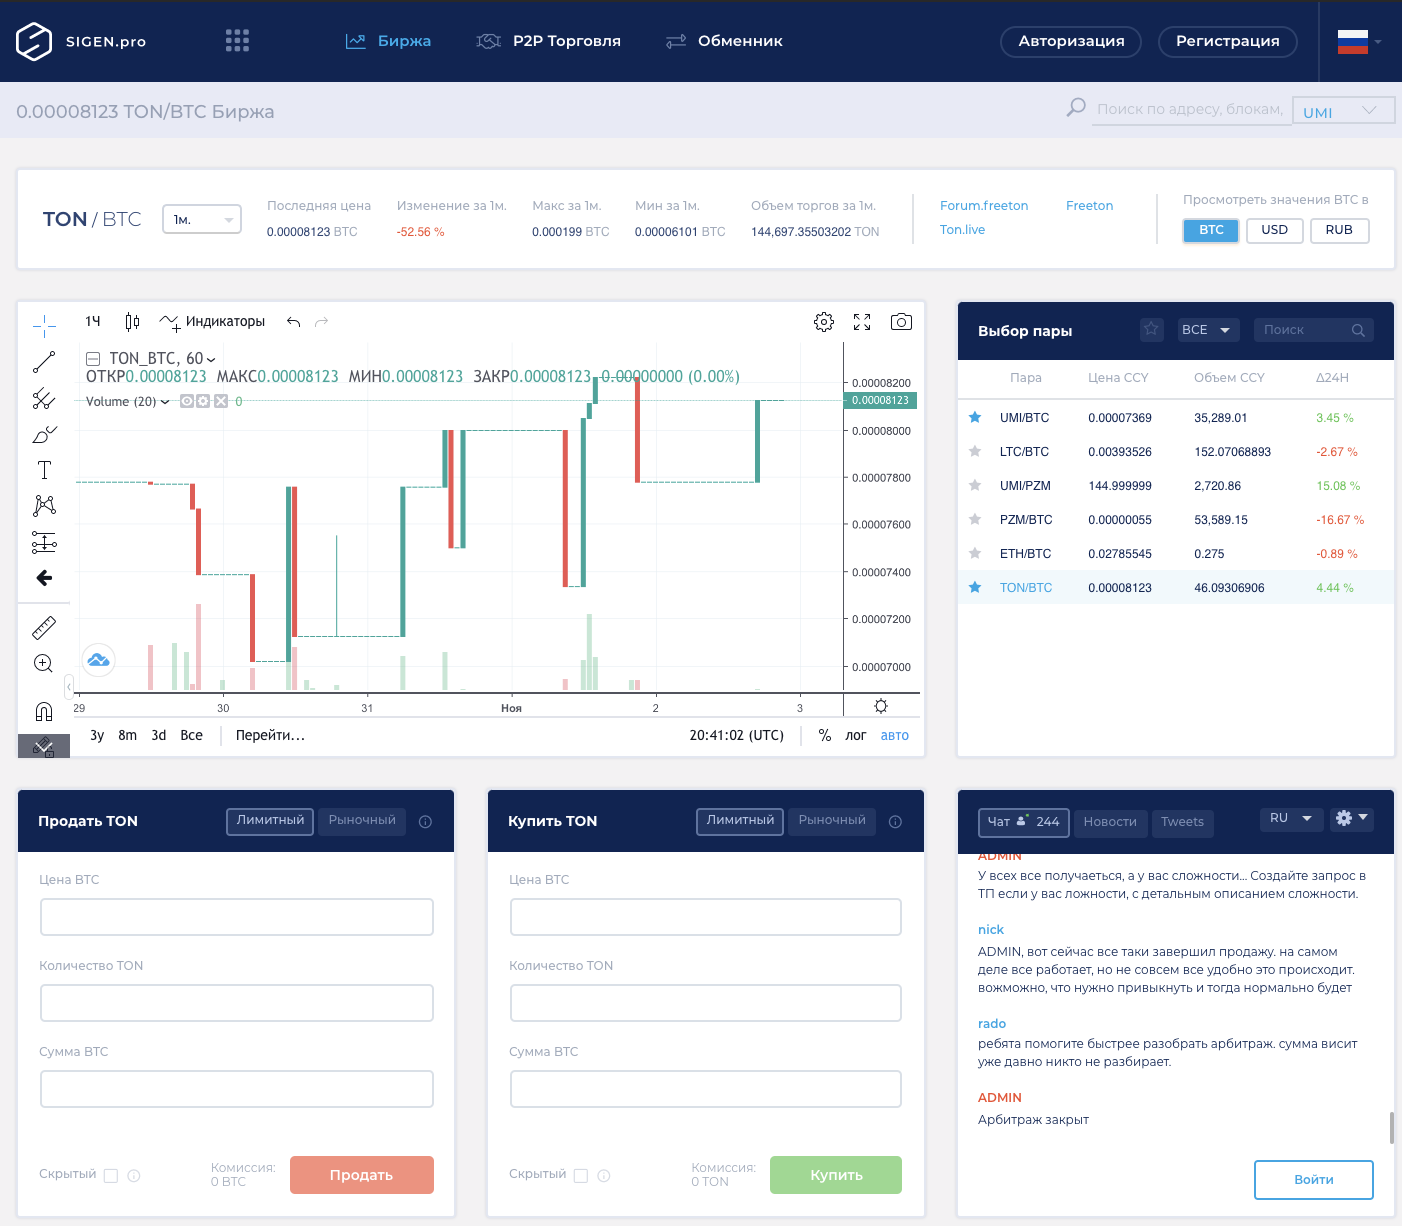Check the Скрытый box in buy panel
Screen dimensions: 1402x1226
click(581, 1176)
